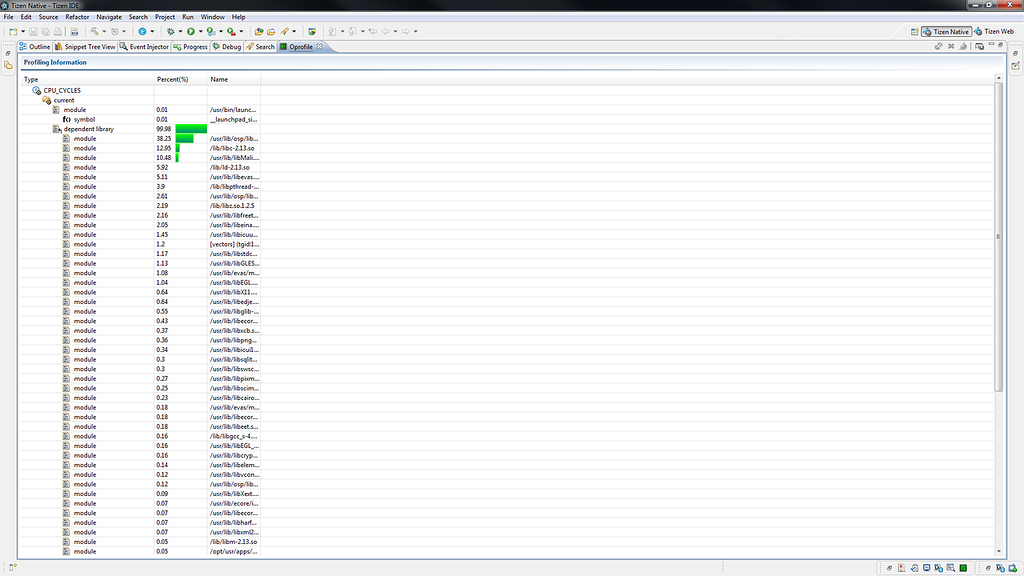Open the Debug dropdown arrow
The width and height of the screenshot is (1024, 576).
[180, 31]
